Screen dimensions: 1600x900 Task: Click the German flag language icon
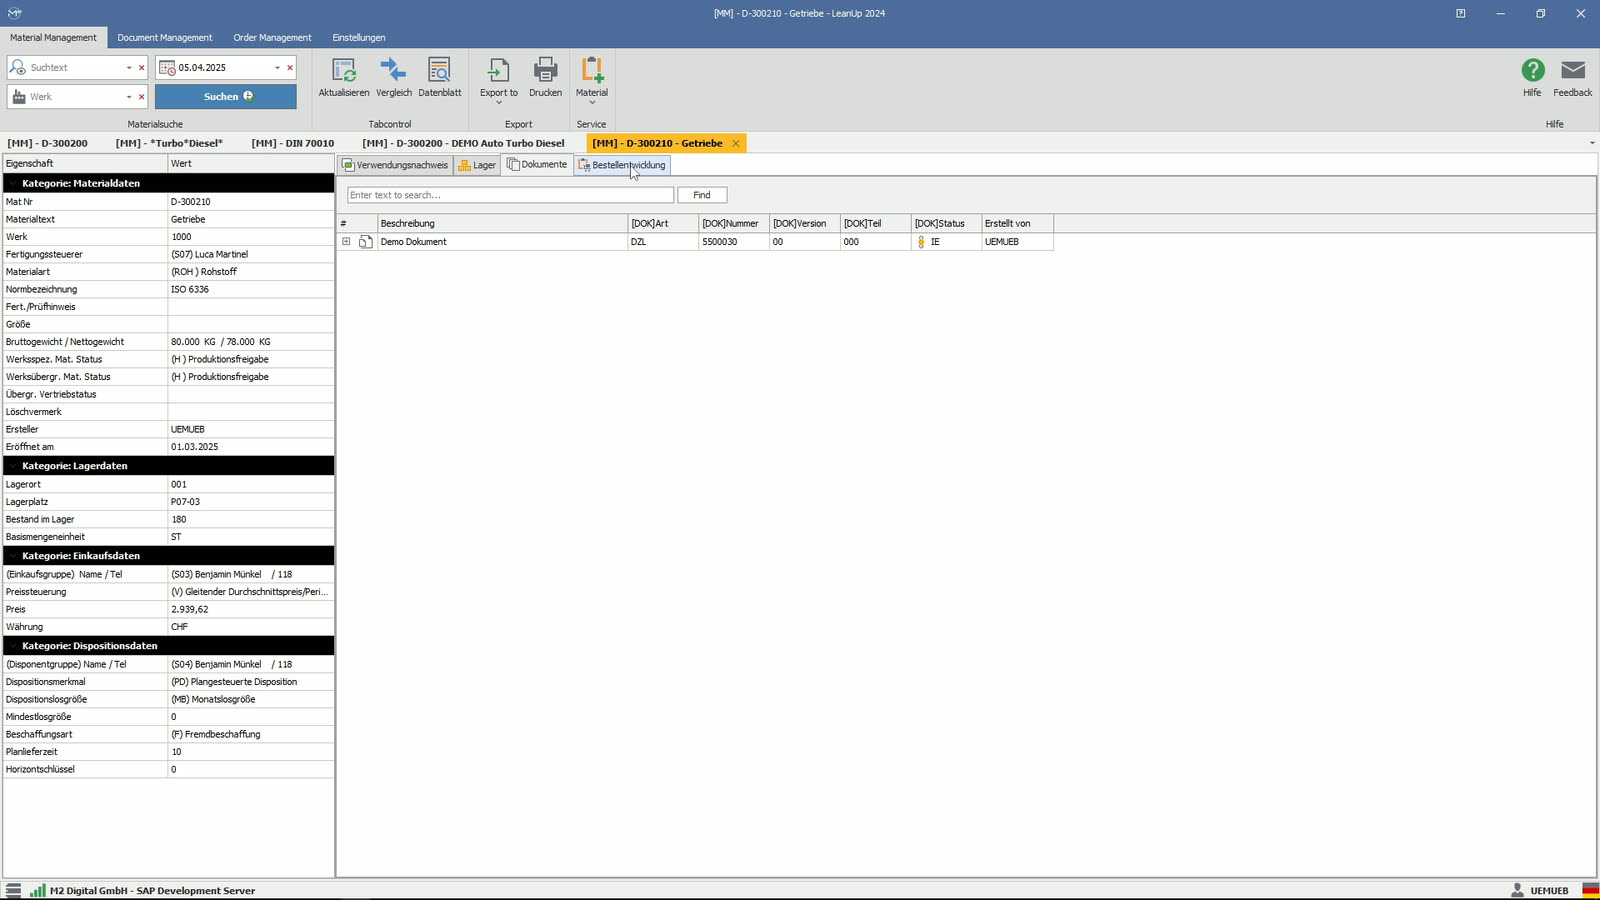(x=1590, y=890)
